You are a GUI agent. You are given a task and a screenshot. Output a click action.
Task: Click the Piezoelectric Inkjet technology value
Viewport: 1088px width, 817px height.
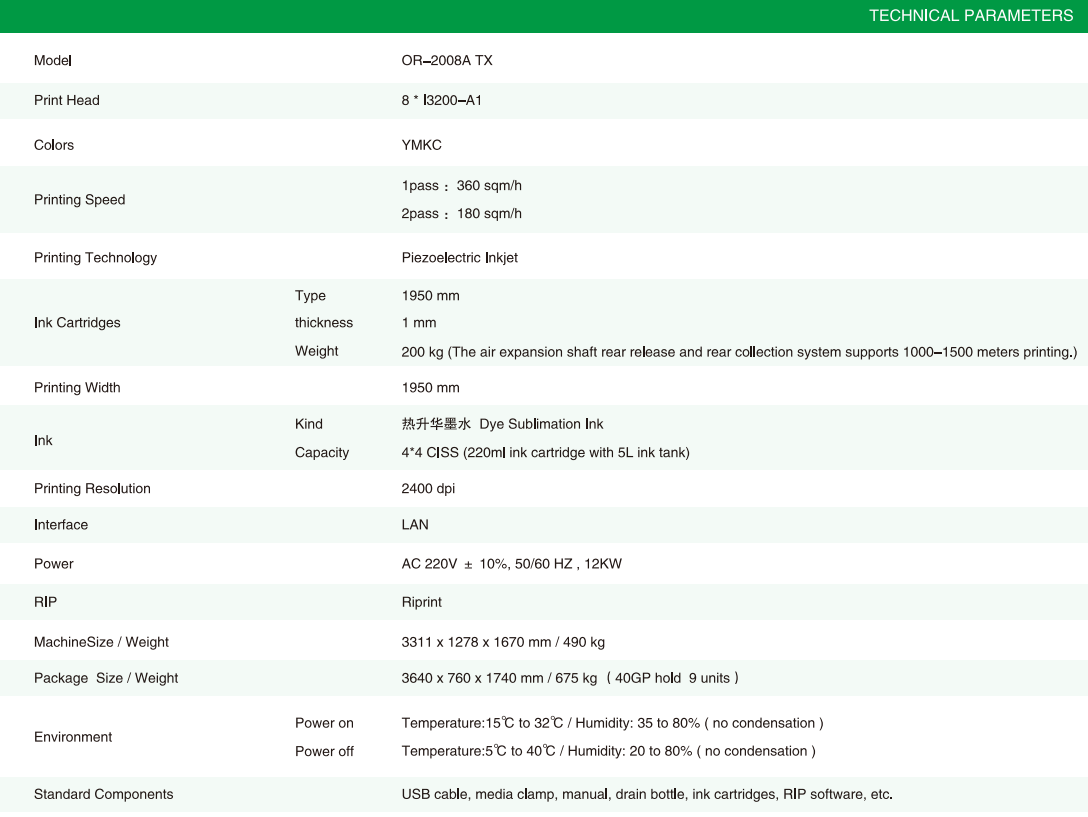click(x=459, y=258)
